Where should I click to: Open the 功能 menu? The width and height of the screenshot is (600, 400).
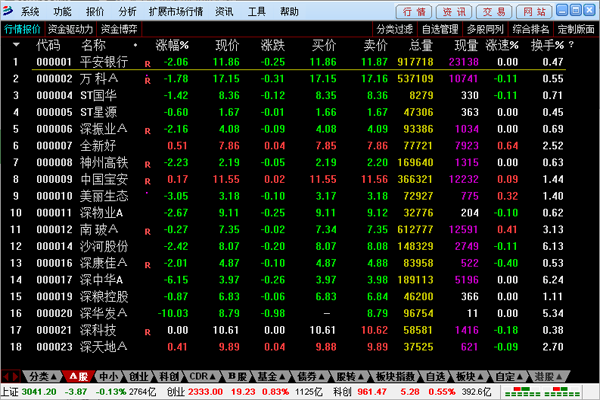(x=62, y=12)
